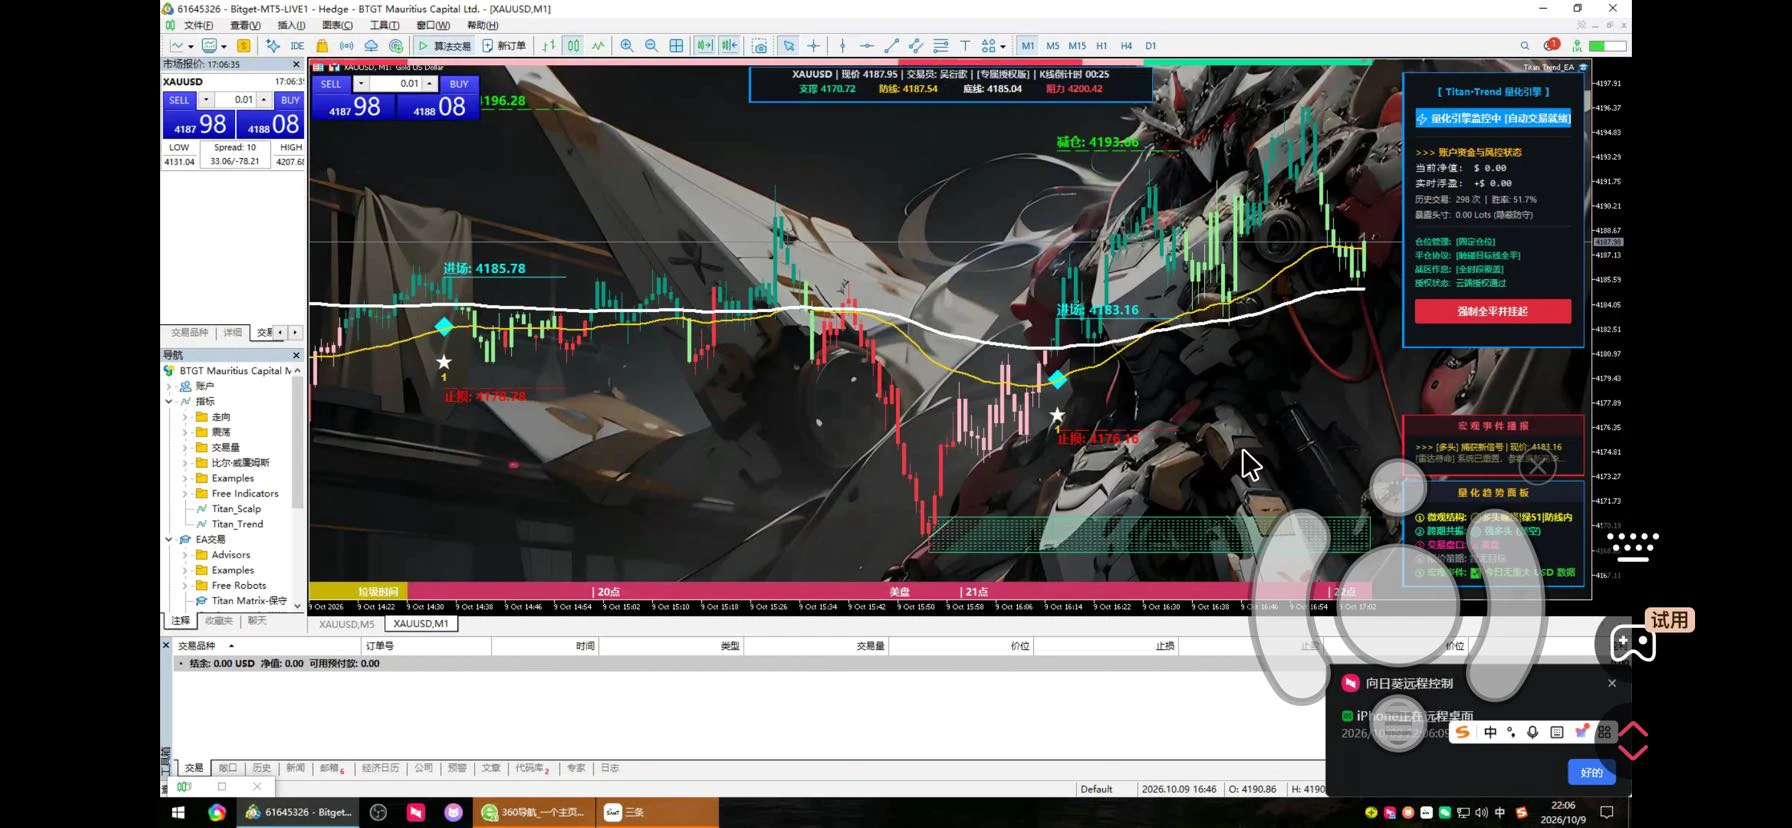This screenshot has width=1792, height=828.
Task: Switch chart to candlestick type
Action: [x=574, y=46]
